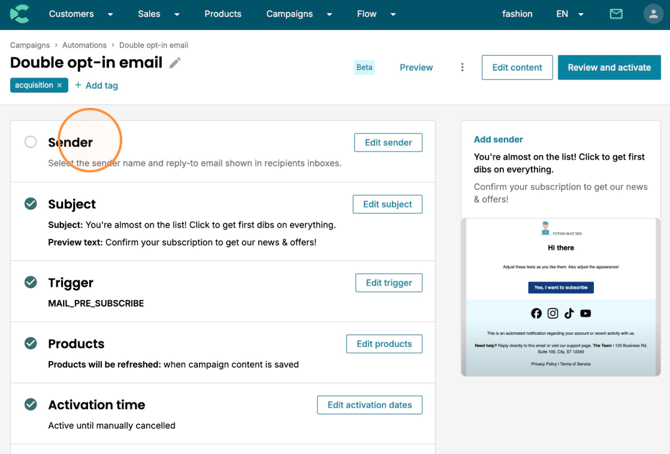Viewport: 670px width, 454px height.
Task: Click Review and activate
Action: pyautogui.click(x=609, y=68)
